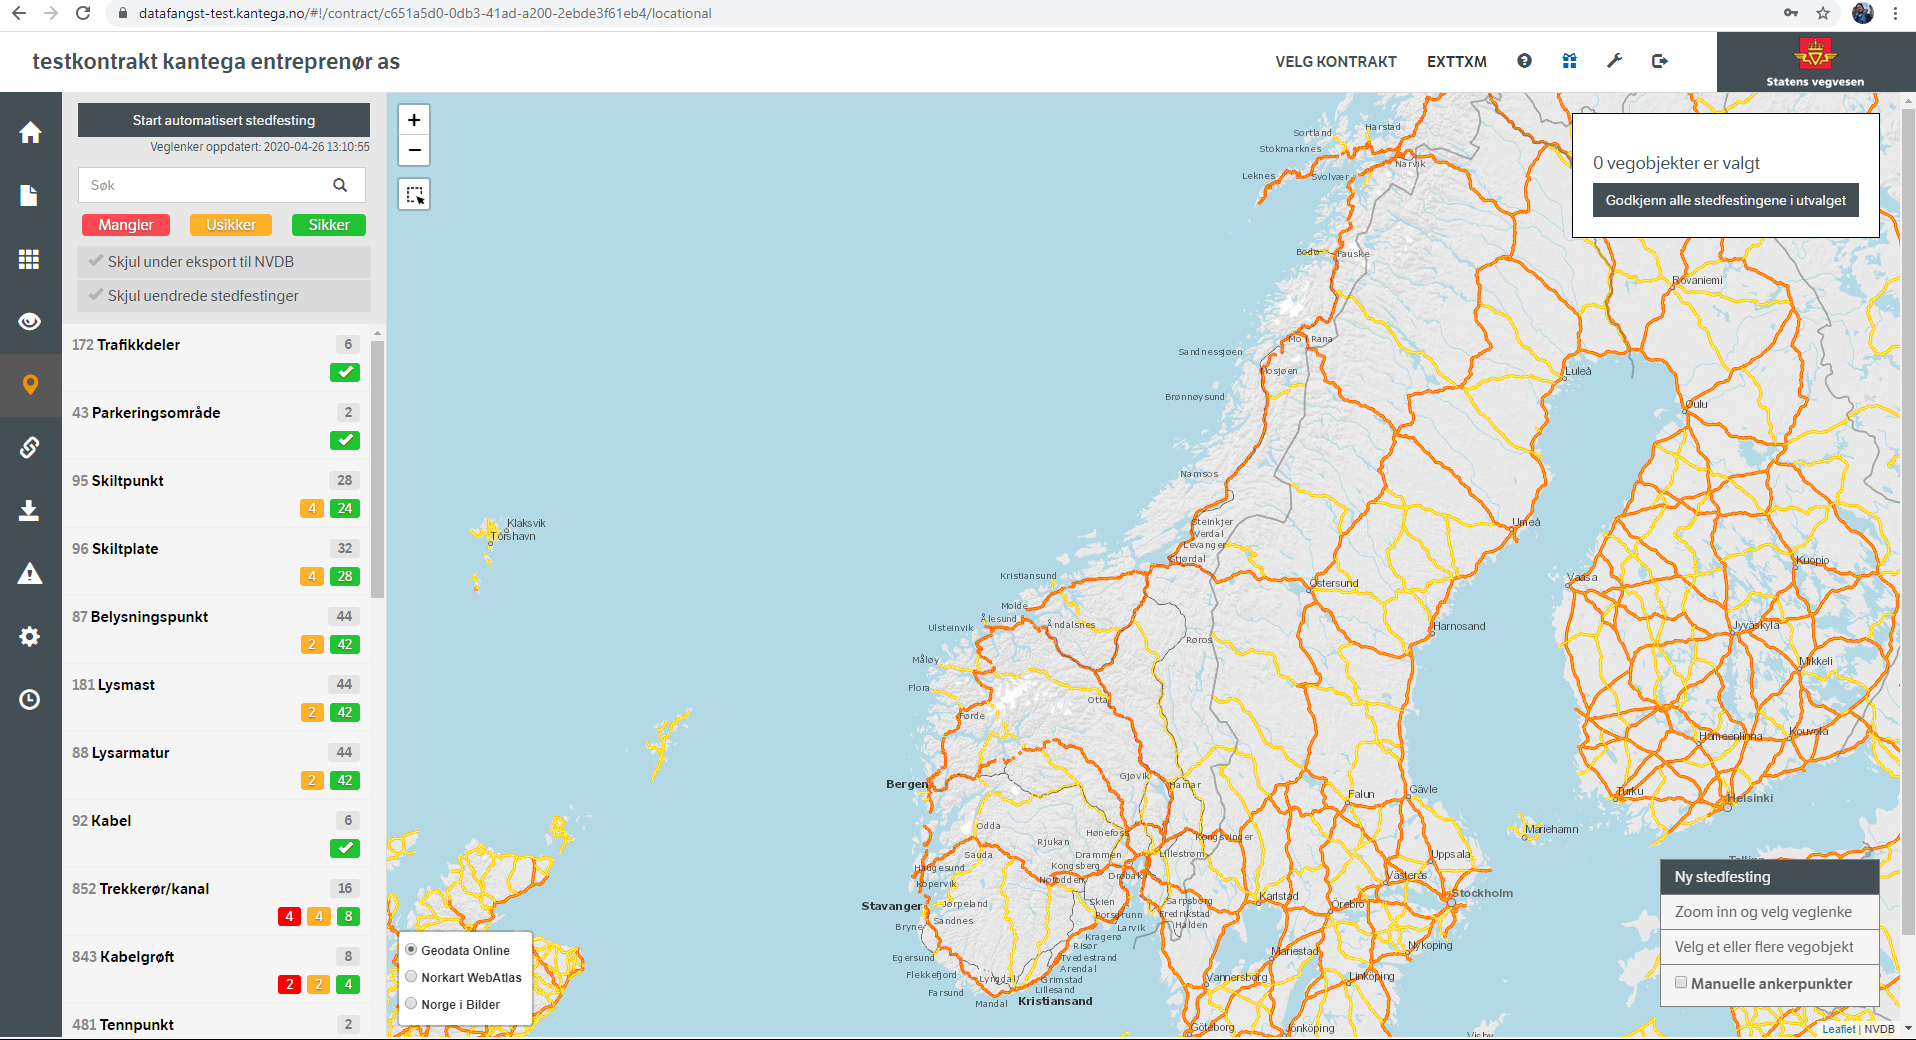
Task: Bookmark this page with the star
Action: coord(1823,13)
